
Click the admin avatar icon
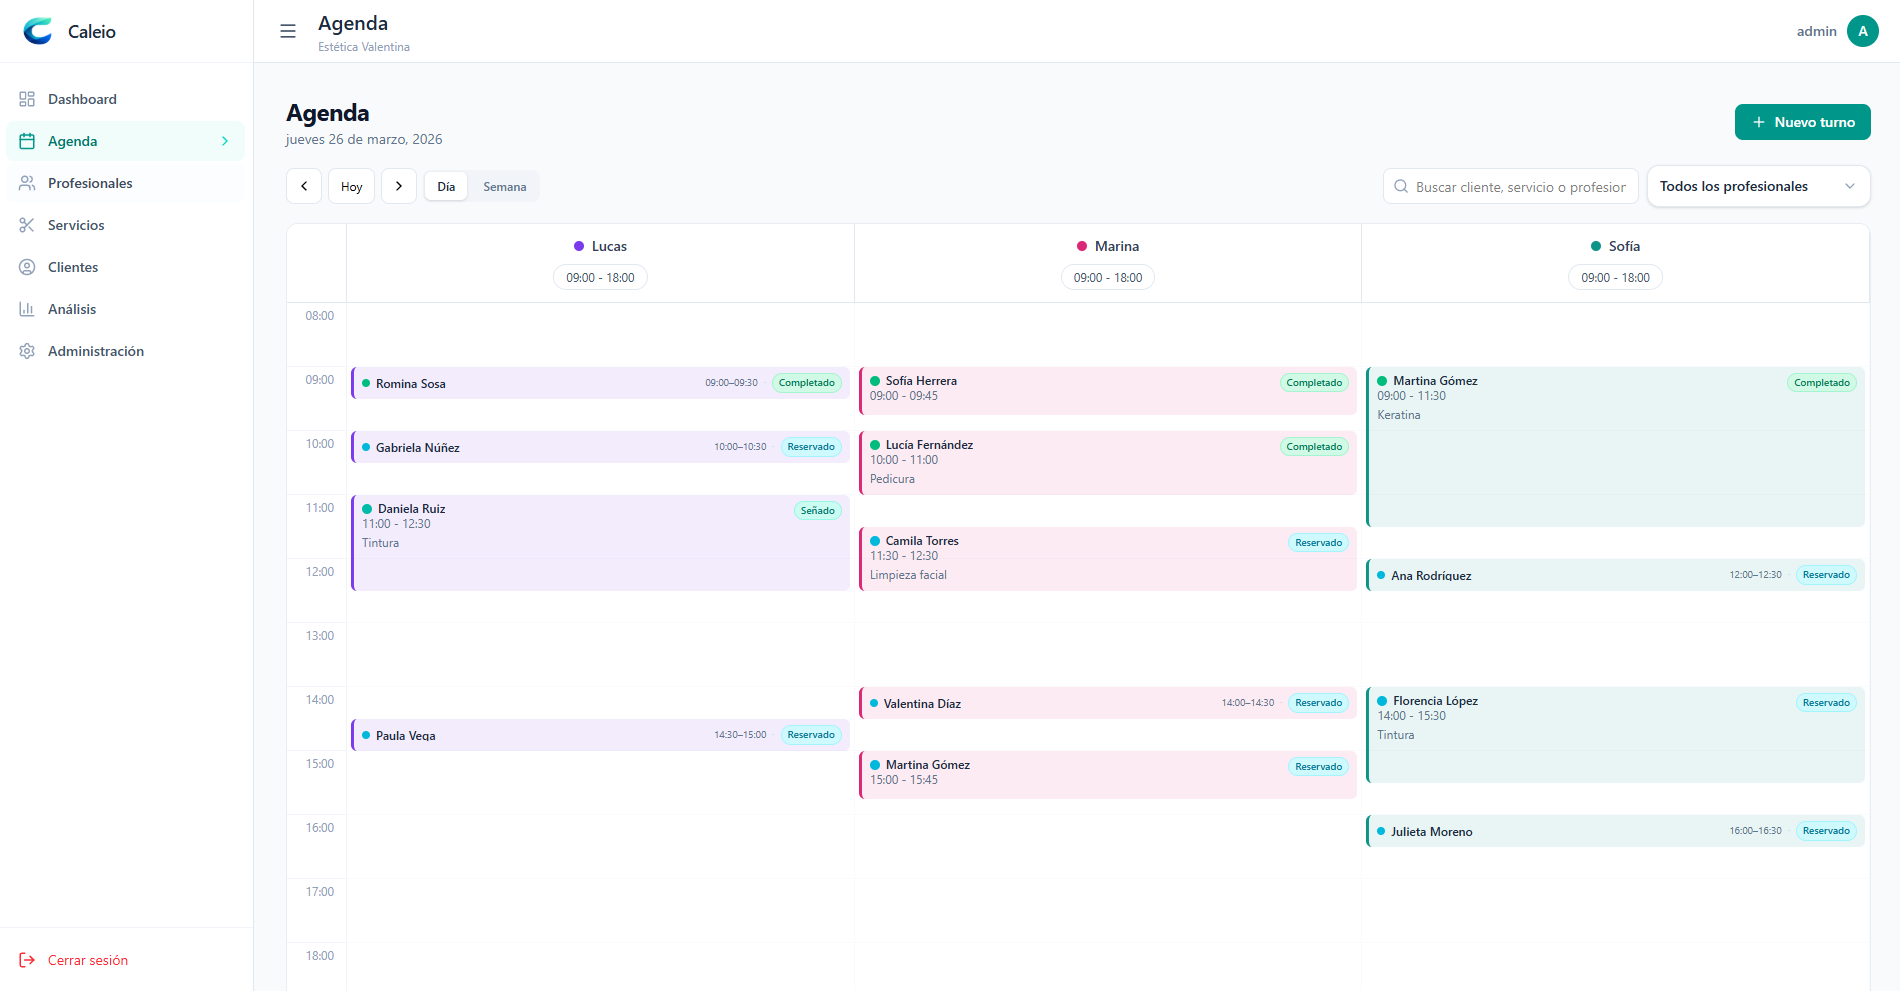pos(1862,31)
